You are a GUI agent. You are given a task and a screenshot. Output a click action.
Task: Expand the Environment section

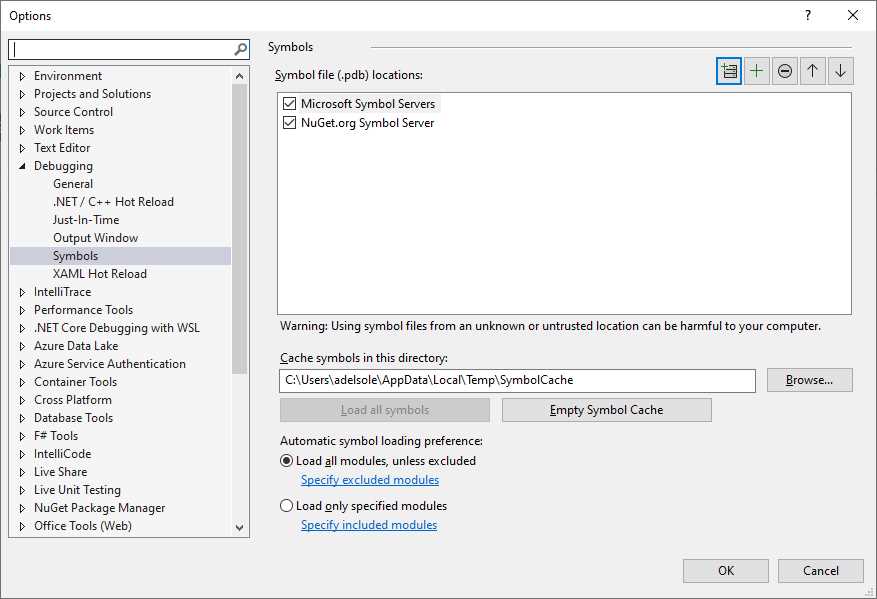(23, 75)
